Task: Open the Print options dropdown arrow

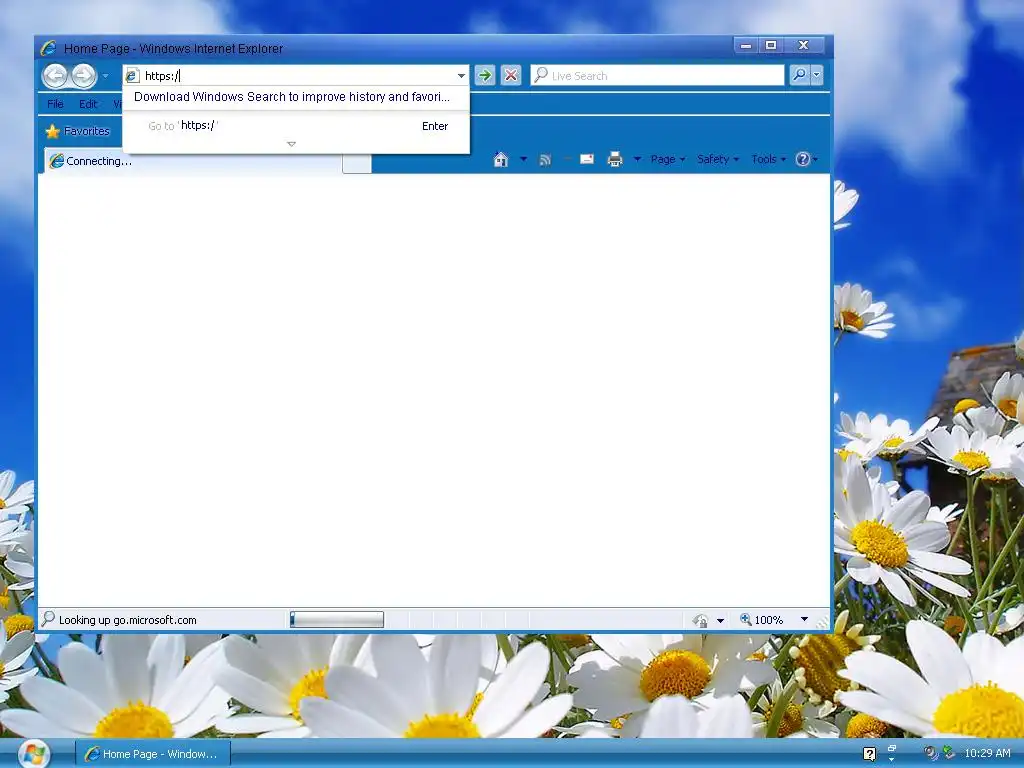Action: (637, 159)
